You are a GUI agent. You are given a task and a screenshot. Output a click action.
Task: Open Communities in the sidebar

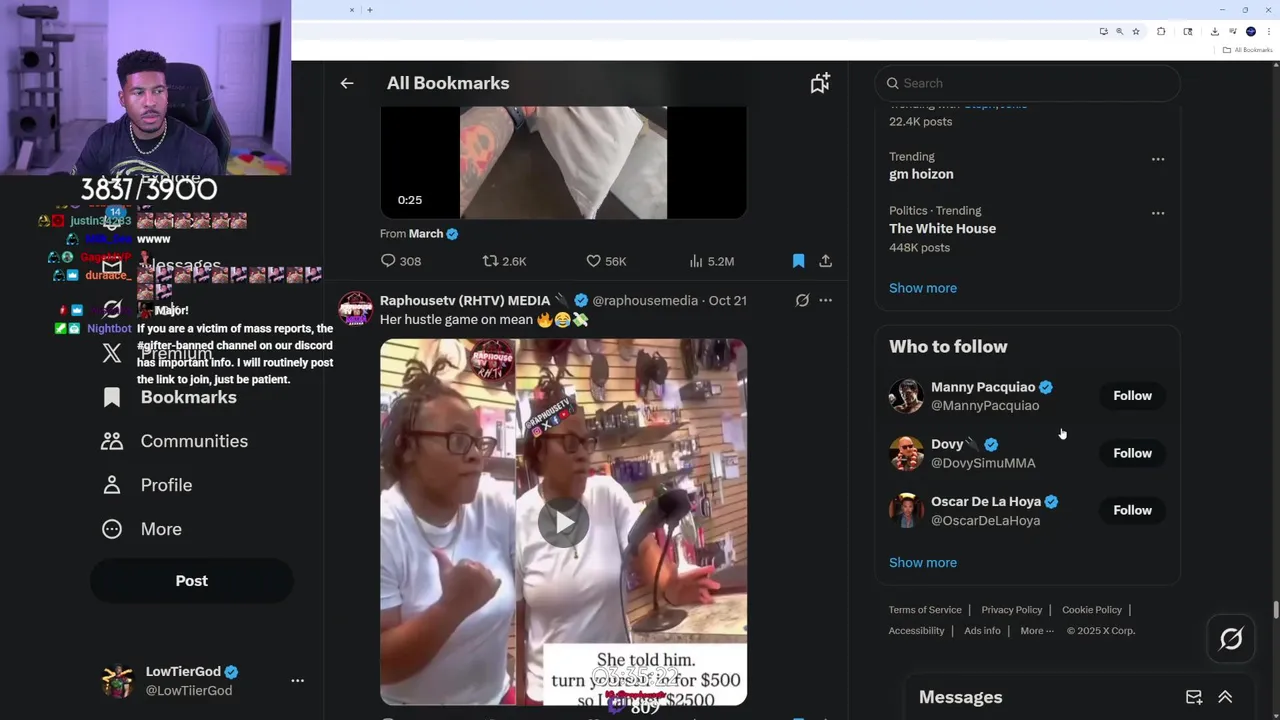coord(175,441)
